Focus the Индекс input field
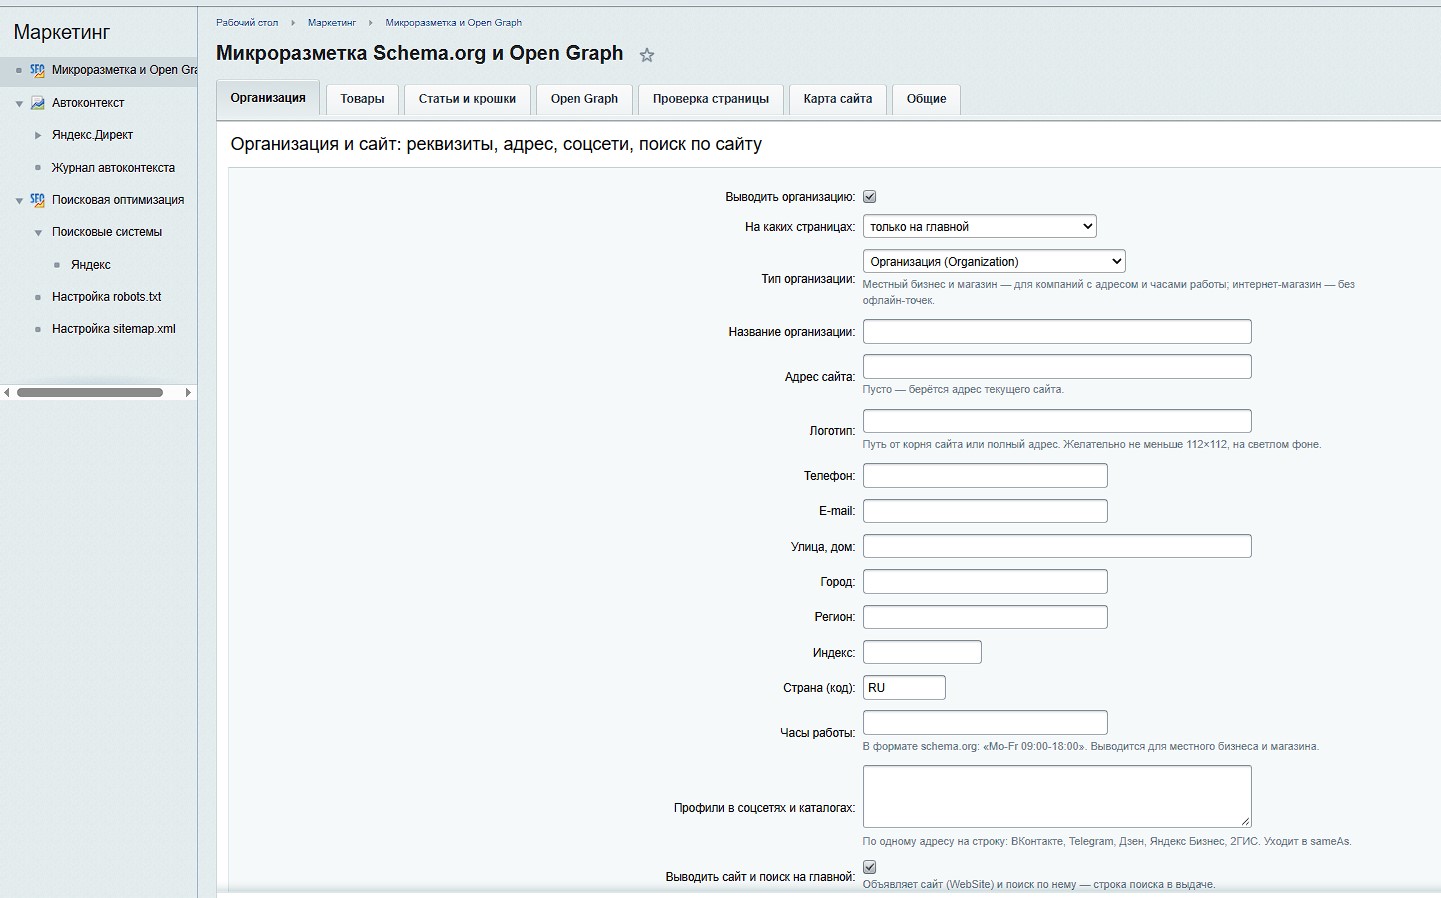This screenshot has width=1441, height=898. pyautogui.click(x=922, y=652)
